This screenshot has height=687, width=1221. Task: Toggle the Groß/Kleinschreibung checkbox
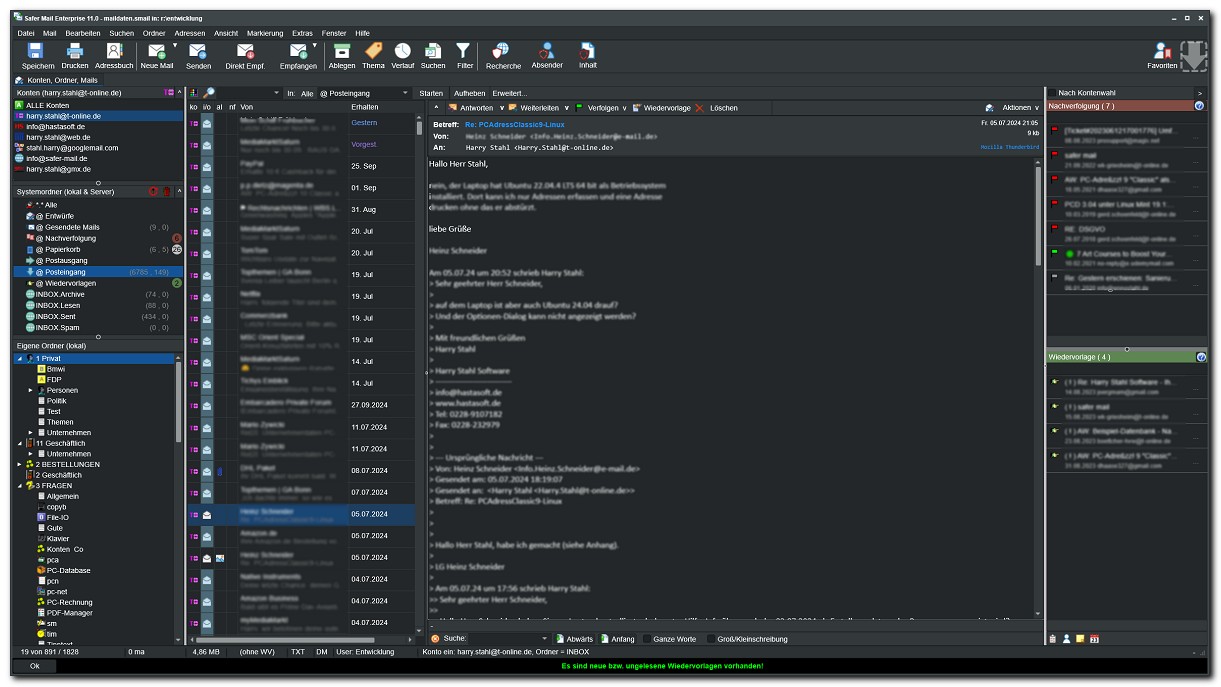coord(711,639)
